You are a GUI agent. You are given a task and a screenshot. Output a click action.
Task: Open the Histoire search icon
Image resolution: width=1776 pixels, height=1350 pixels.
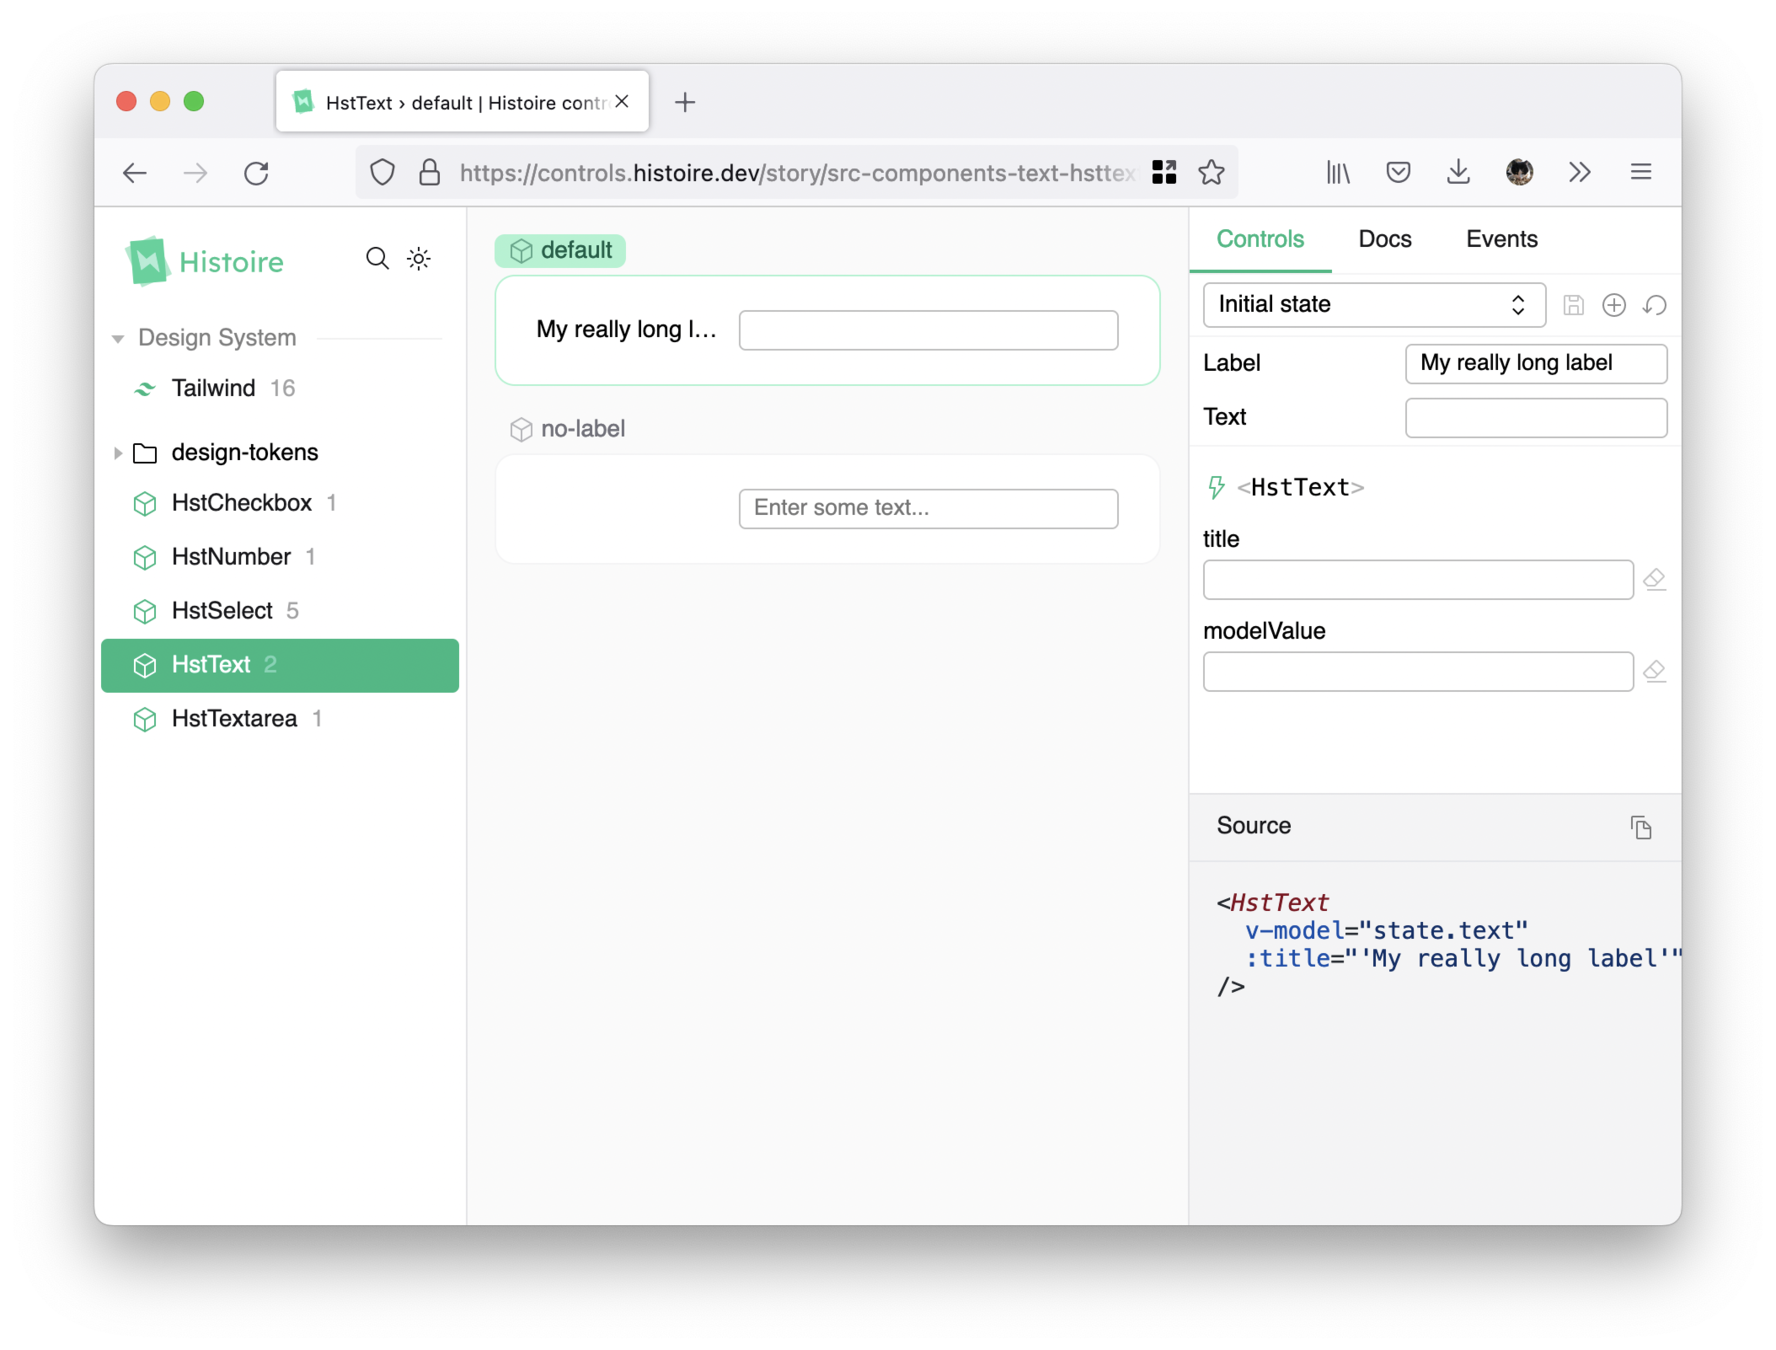pyautogui.click(x=377, y=259)
